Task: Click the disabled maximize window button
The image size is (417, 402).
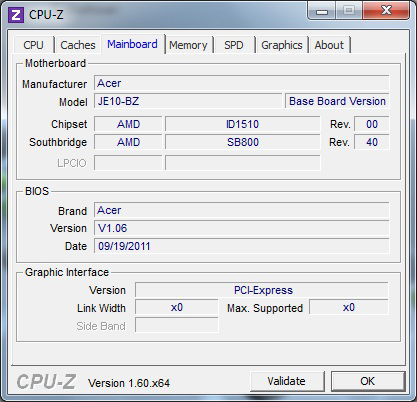Action: coord(349,11)
